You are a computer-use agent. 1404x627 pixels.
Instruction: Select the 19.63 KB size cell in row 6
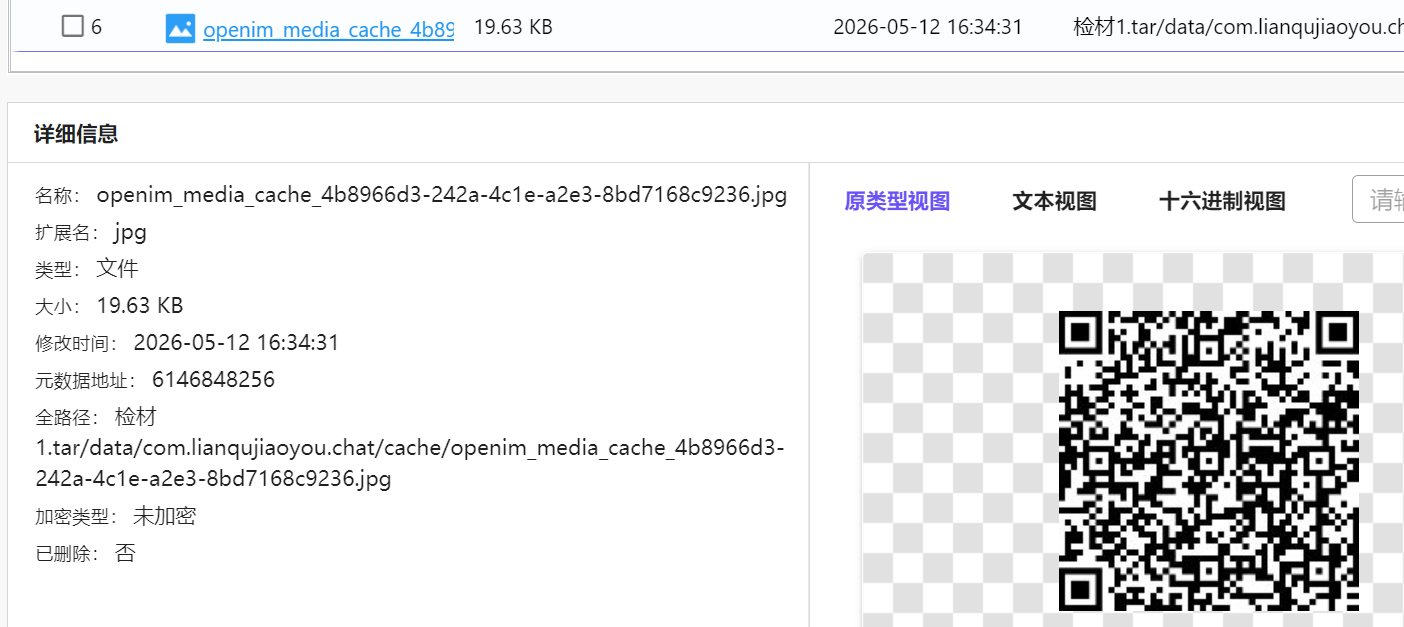coord(513,27)
